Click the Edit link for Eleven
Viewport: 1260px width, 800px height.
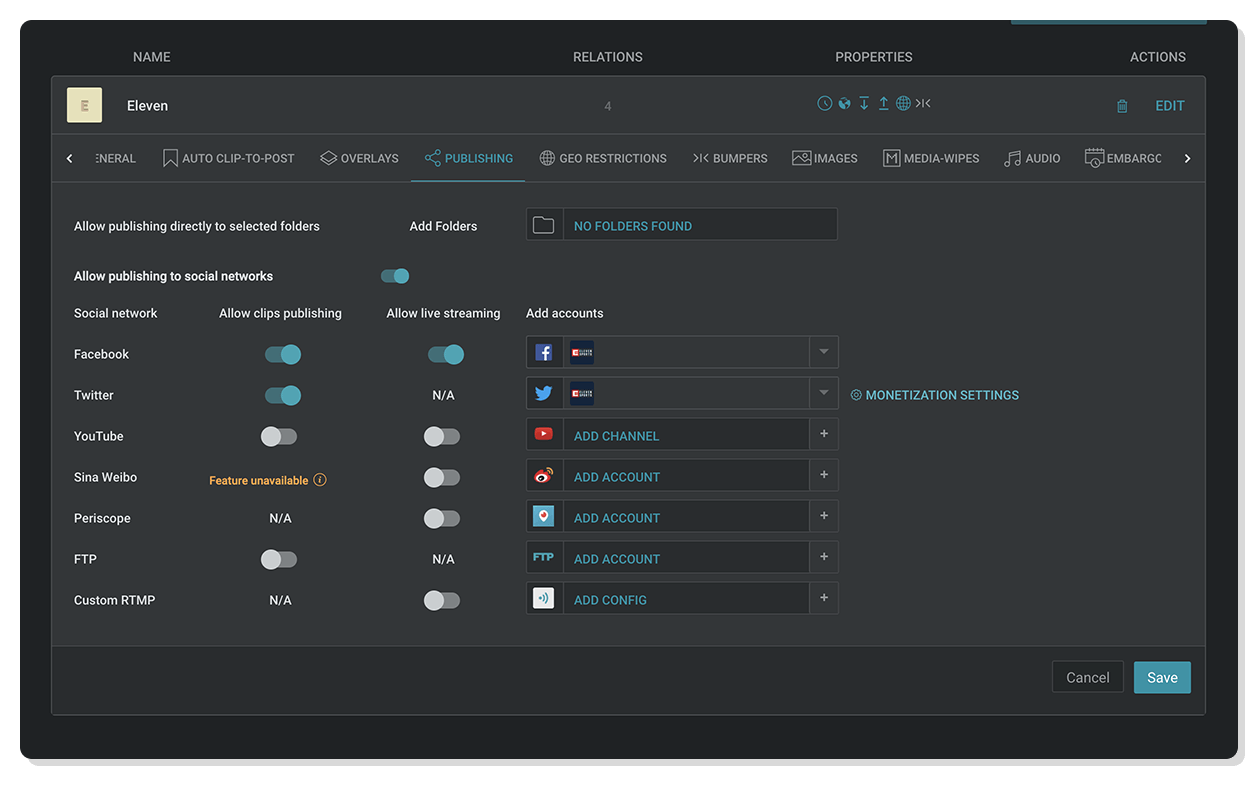click(1170, 106)
